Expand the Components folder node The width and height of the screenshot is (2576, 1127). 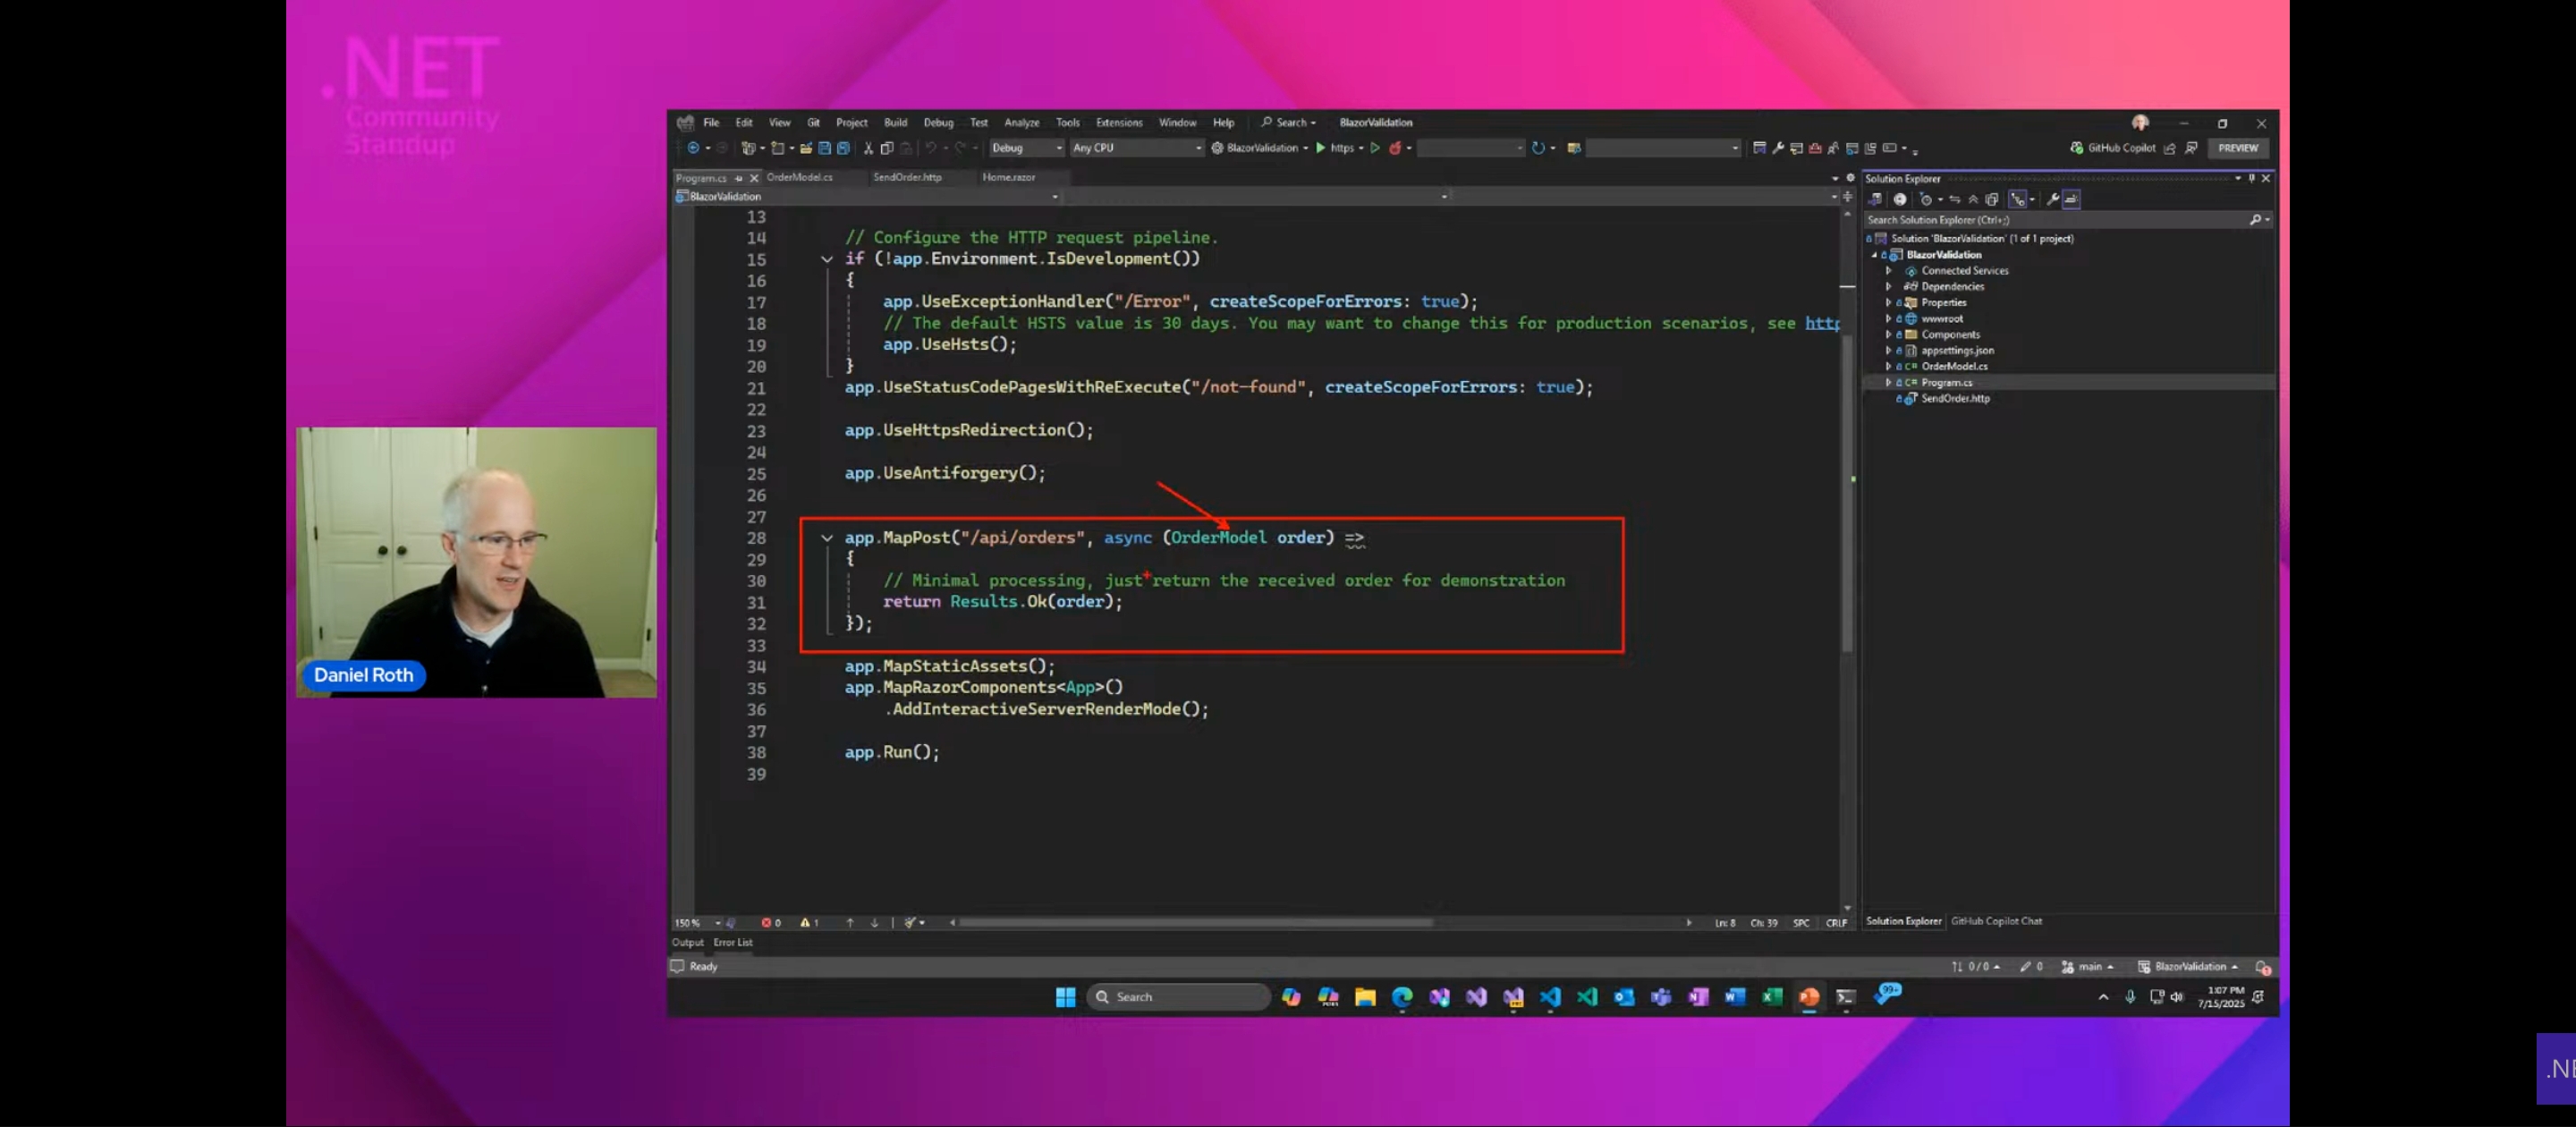(x=1888, y=334)
